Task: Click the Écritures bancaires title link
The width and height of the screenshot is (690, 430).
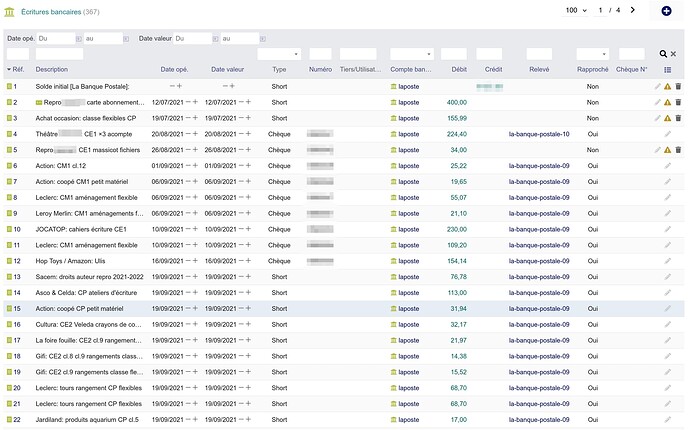Action: pos(51,12)
